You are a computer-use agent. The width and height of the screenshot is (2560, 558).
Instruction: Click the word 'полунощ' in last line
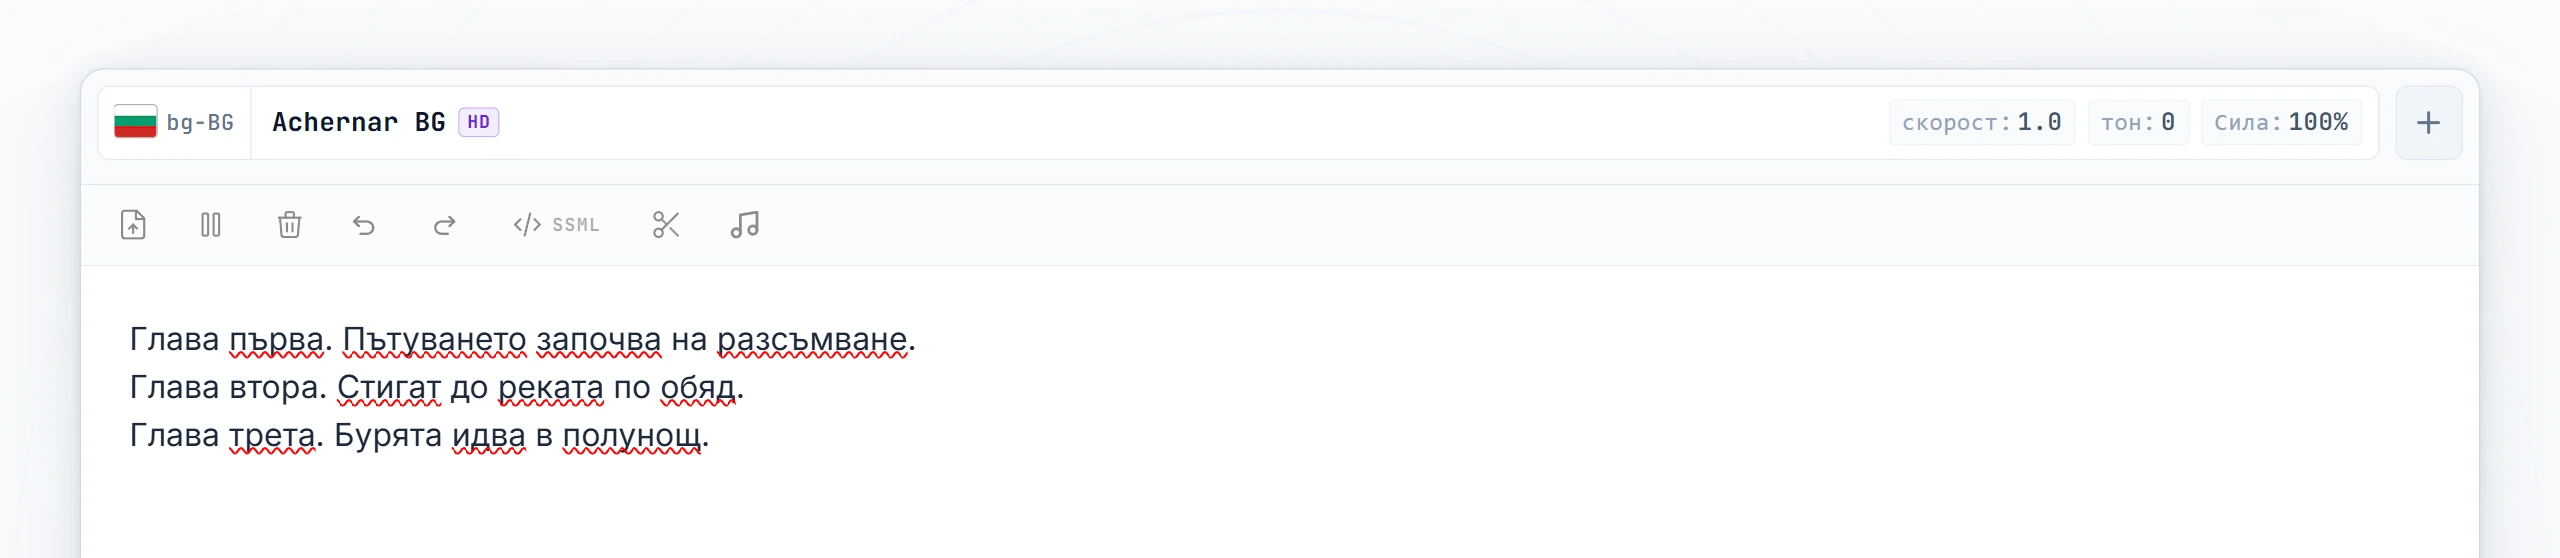tap(632, 436)
